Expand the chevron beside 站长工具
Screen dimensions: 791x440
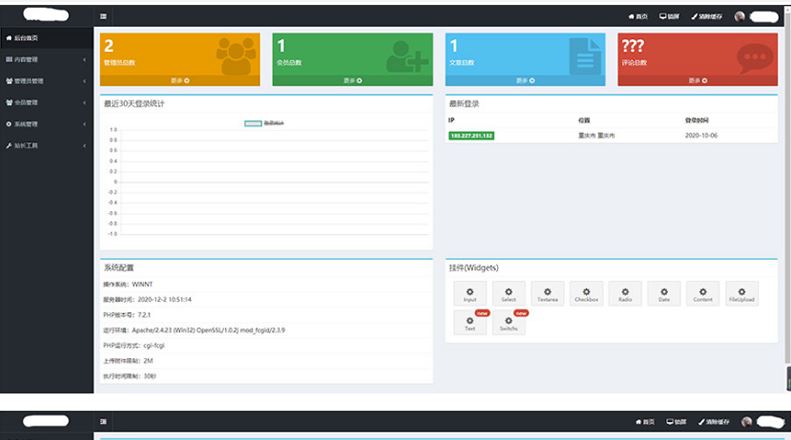tap(84, 146)
